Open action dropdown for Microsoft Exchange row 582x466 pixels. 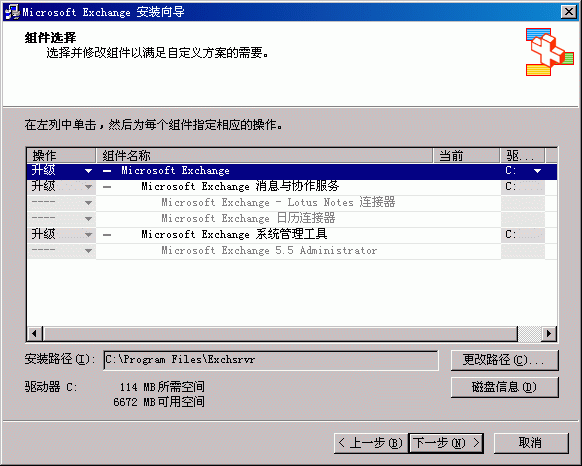(88, 171)
